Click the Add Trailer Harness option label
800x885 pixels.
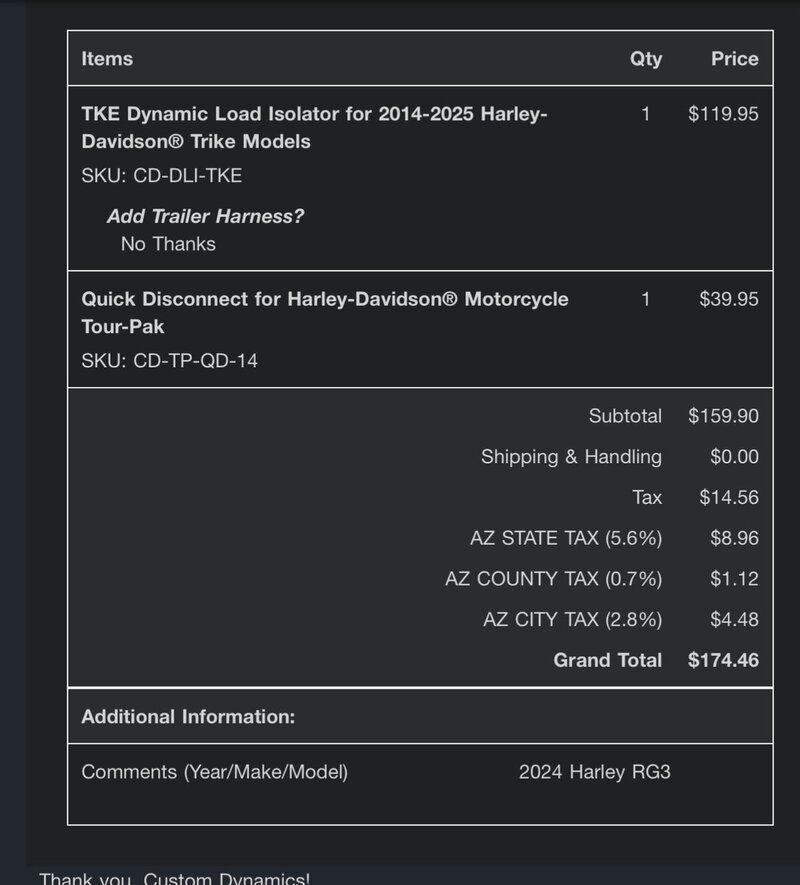205,216
